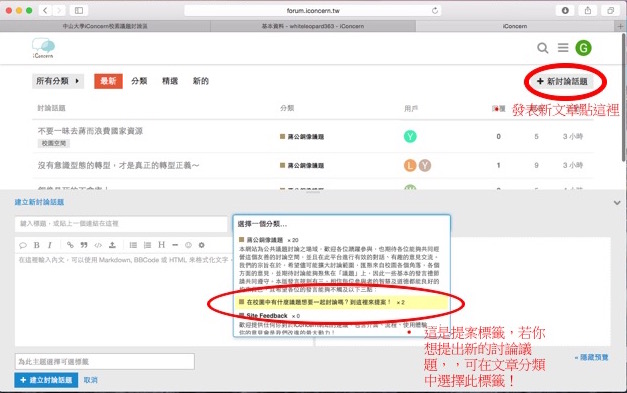Click the blue 建立討論話題 submit button
Screen dimensions: 627x393
click(x=46, y=380)
